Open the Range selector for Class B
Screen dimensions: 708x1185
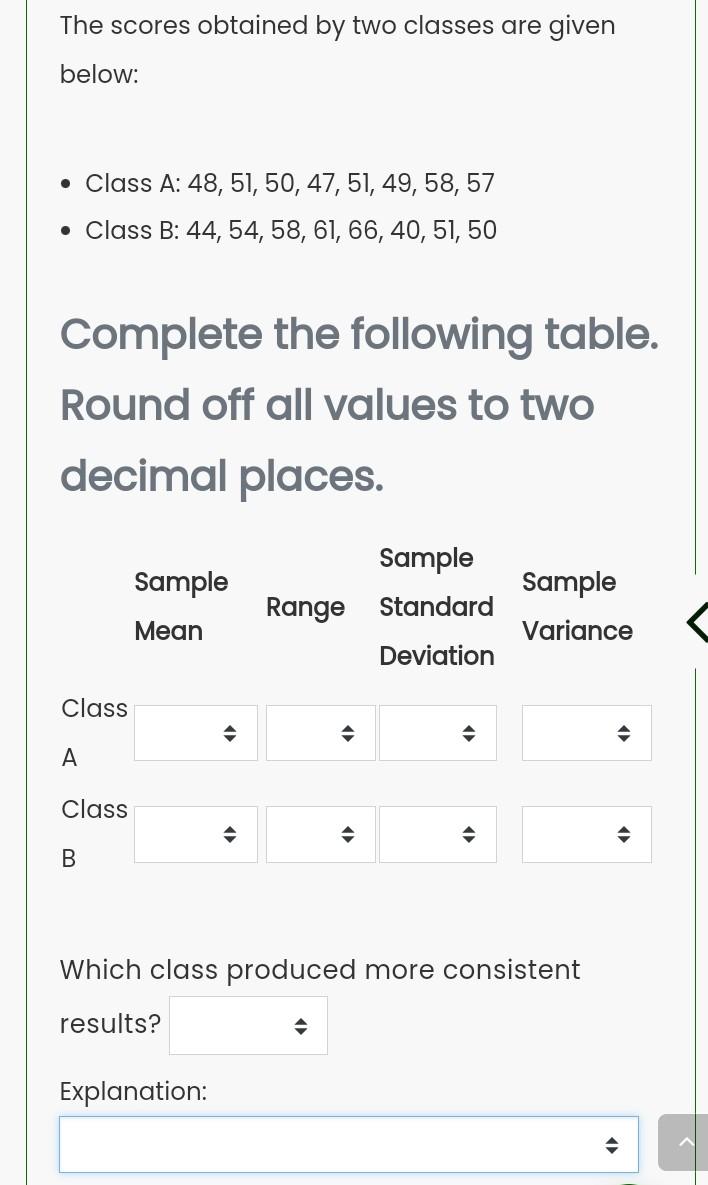point(320,834)
